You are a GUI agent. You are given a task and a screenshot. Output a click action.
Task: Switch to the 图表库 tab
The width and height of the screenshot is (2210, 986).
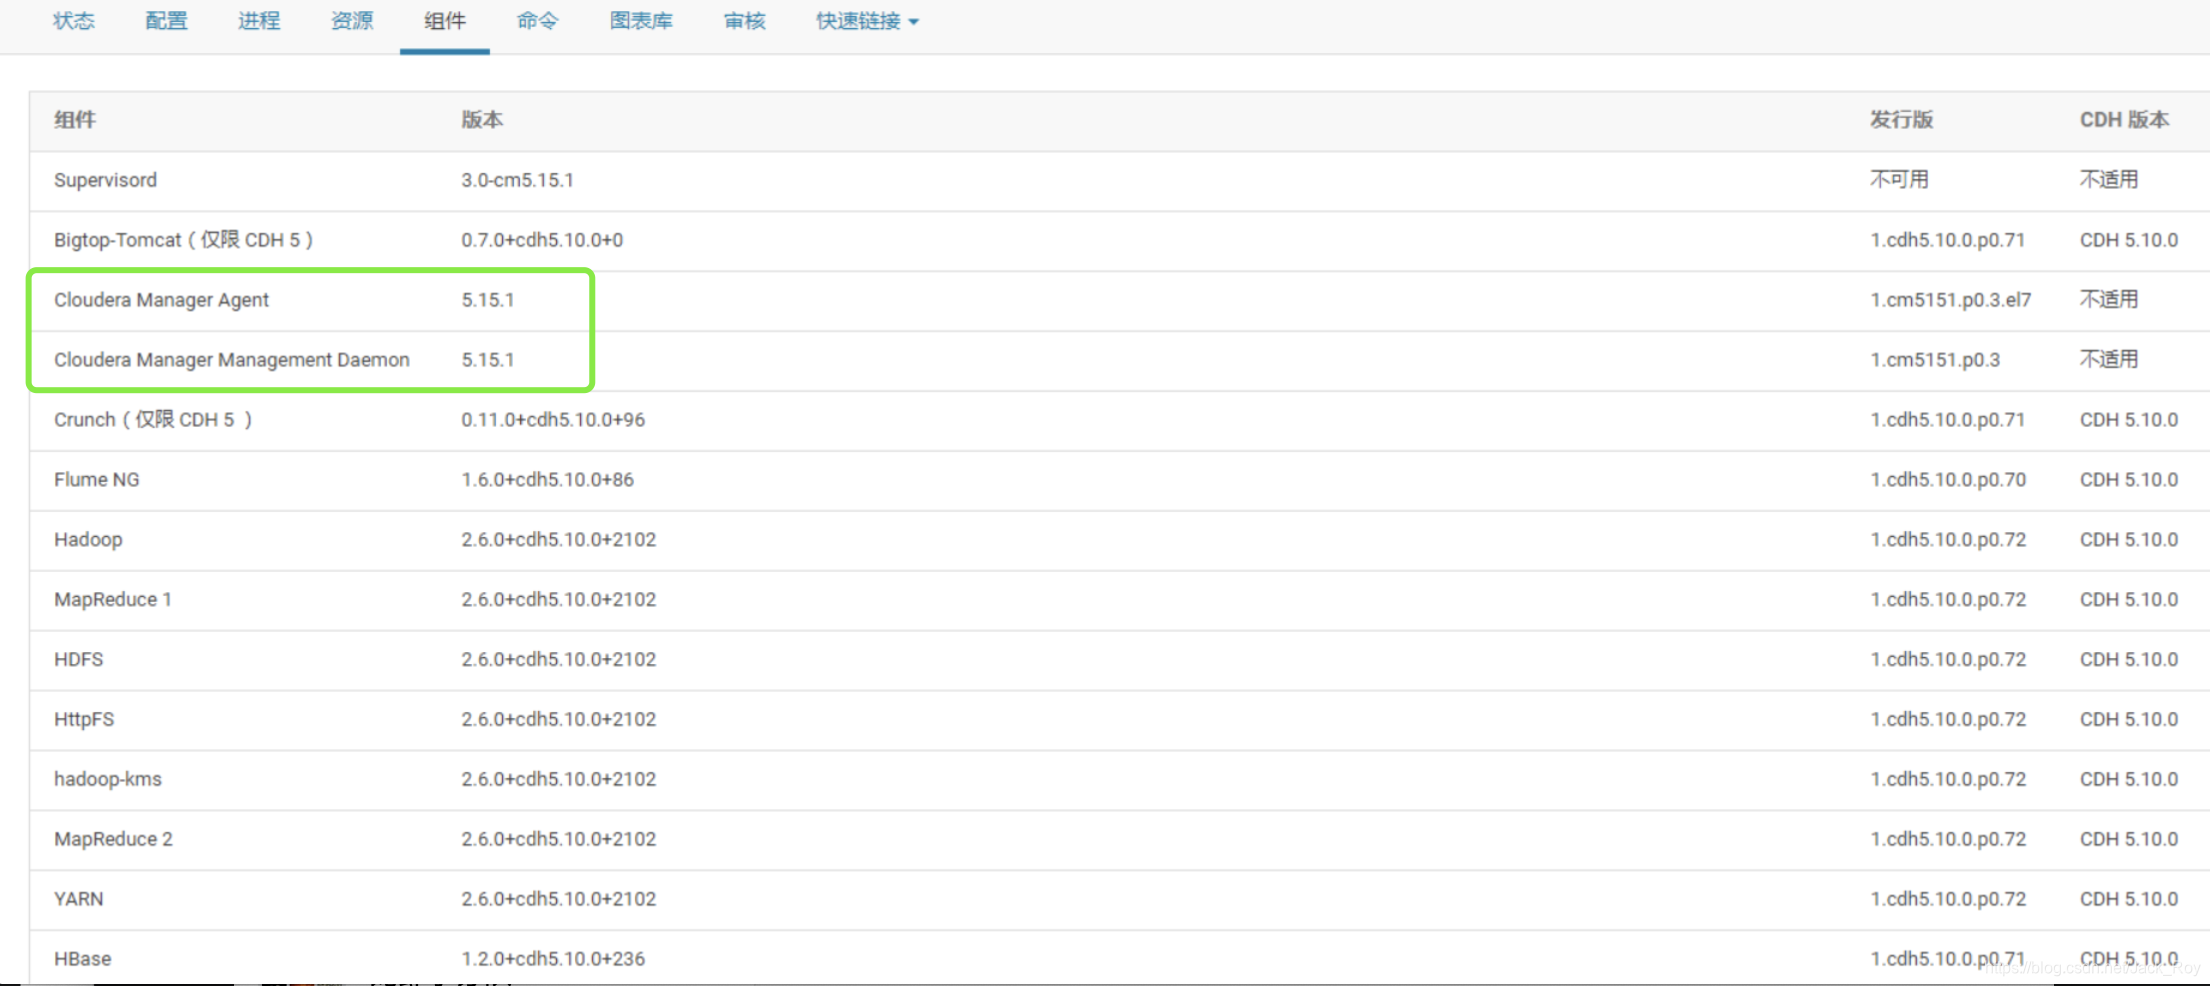641,21
